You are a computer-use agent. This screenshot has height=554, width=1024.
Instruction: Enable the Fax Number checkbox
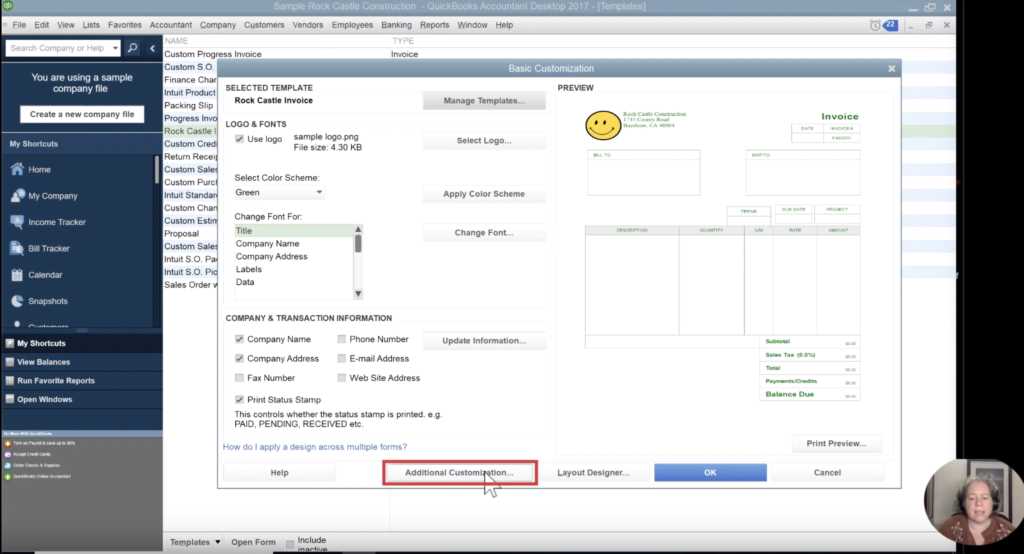coord(239,378)
